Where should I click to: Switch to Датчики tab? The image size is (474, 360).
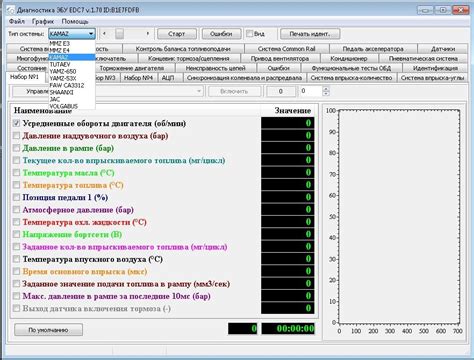[x=443, y=49]
